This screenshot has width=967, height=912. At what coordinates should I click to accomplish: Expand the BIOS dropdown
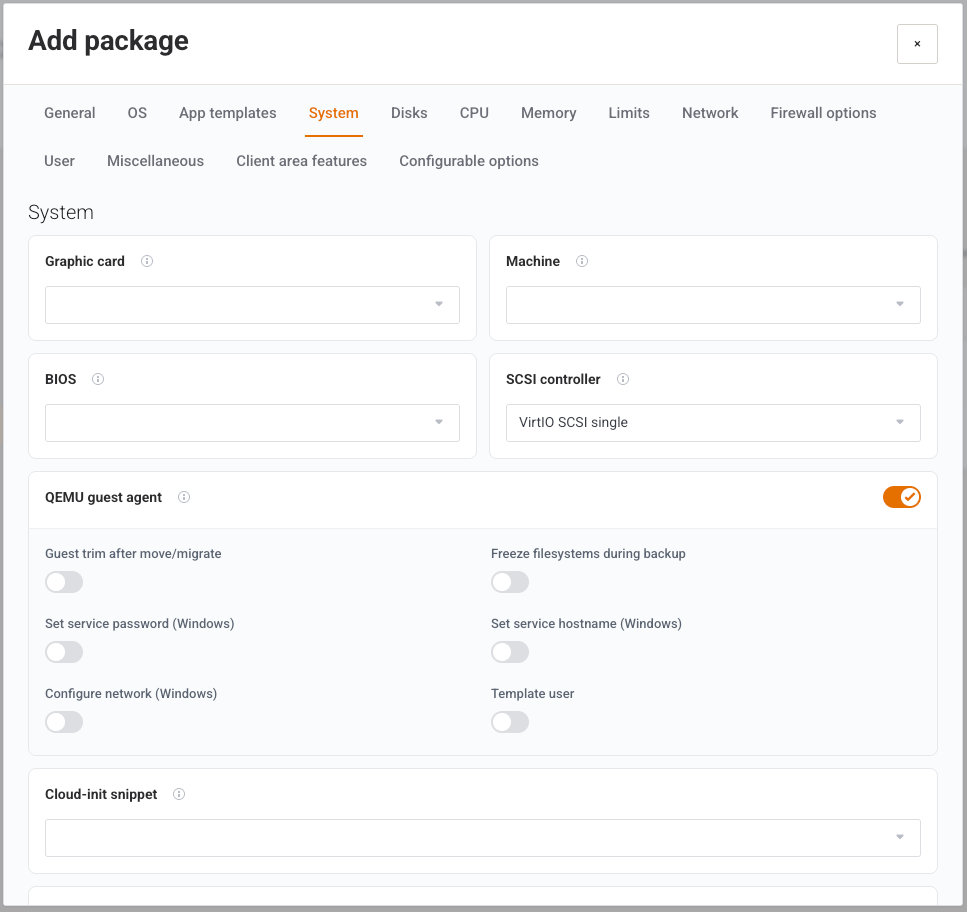(x=252, y=422)
